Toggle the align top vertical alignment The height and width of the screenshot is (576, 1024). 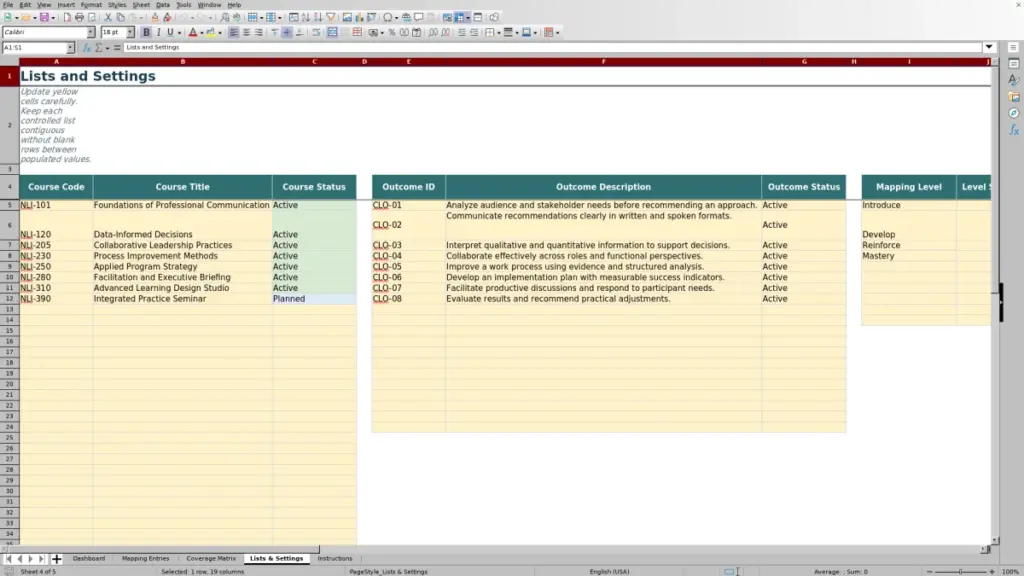(x=275, y=33)
